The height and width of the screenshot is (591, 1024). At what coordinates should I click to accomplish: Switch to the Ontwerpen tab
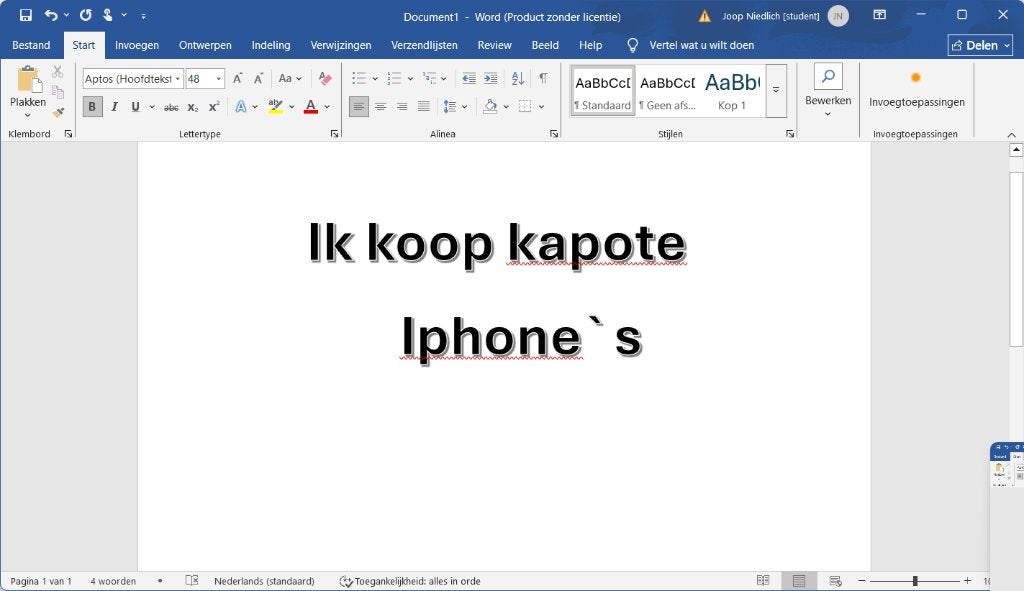click(205, 45)
